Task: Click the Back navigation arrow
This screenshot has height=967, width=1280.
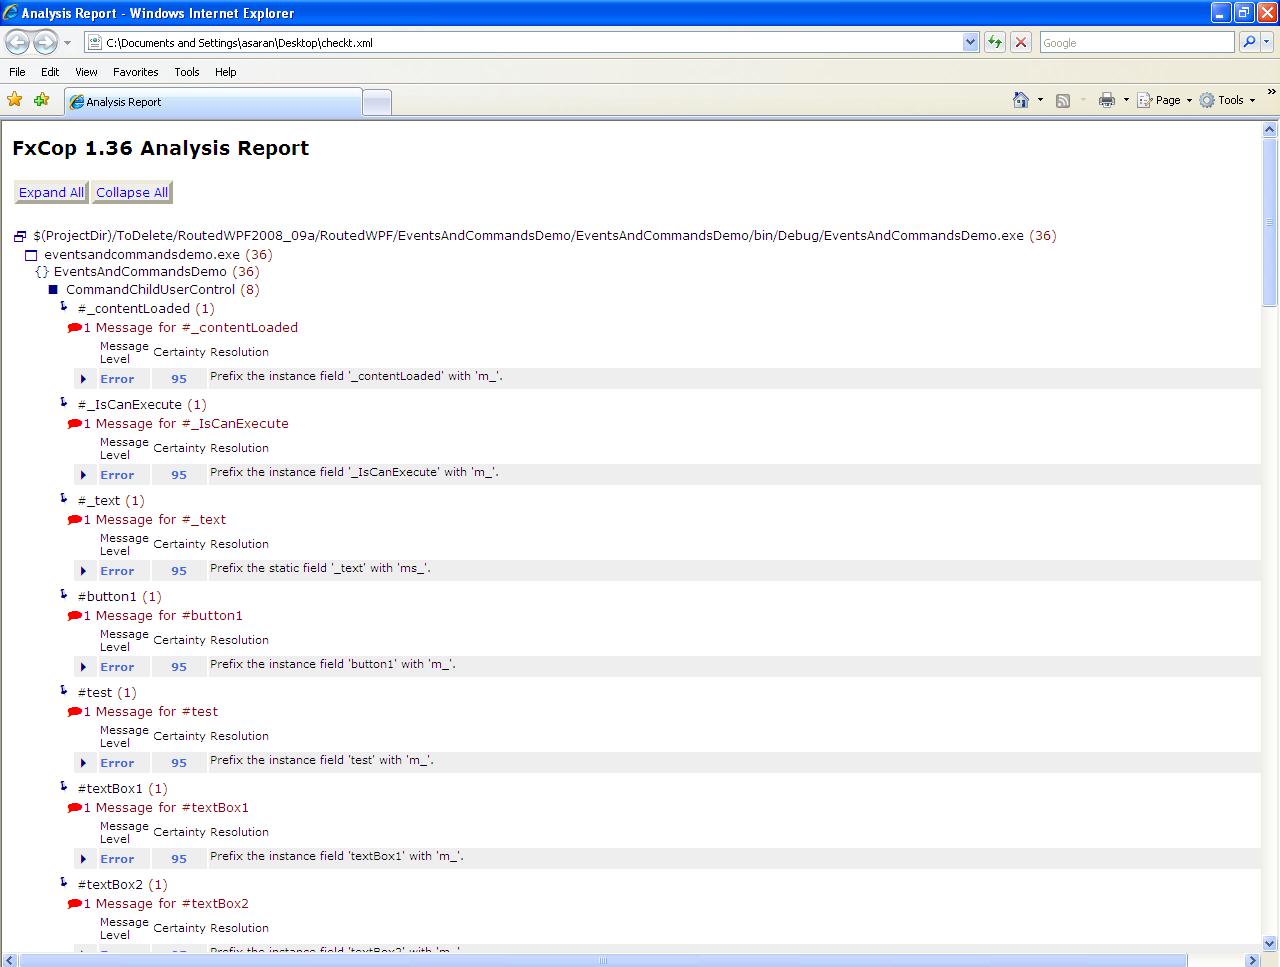Action: pyautogui.click(x=17, y=42)
